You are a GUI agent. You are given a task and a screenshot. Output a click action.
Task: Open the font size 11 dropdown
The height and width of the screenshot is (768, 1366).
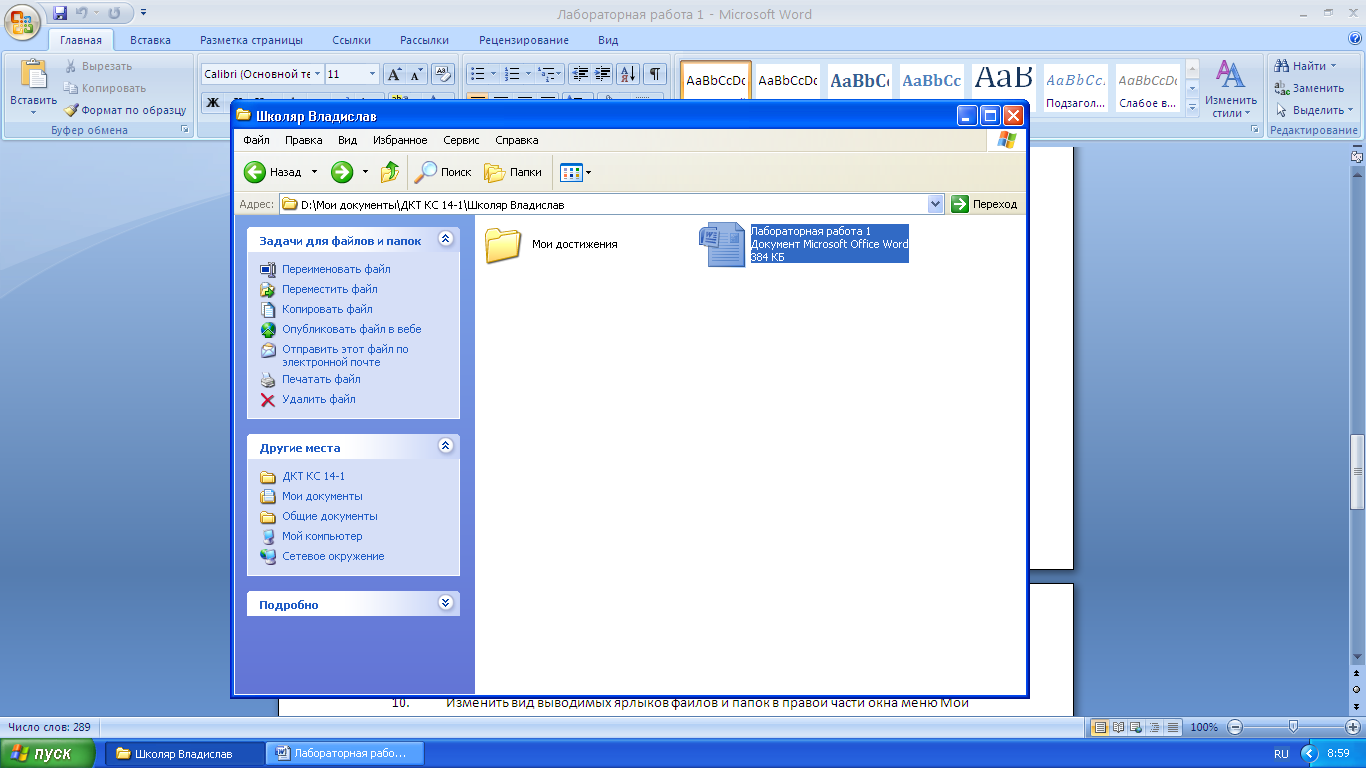372,74
